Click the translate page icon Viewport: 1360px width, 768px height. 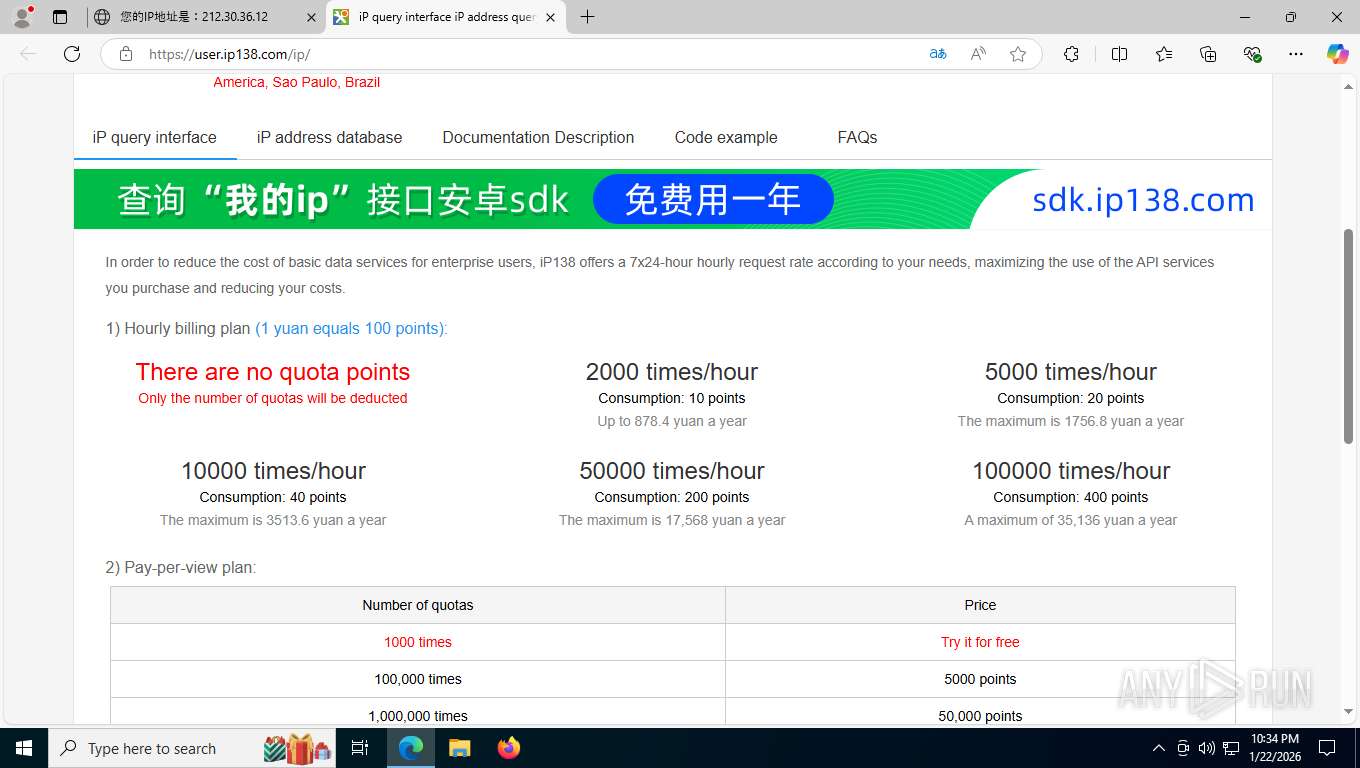click(938, 54)
